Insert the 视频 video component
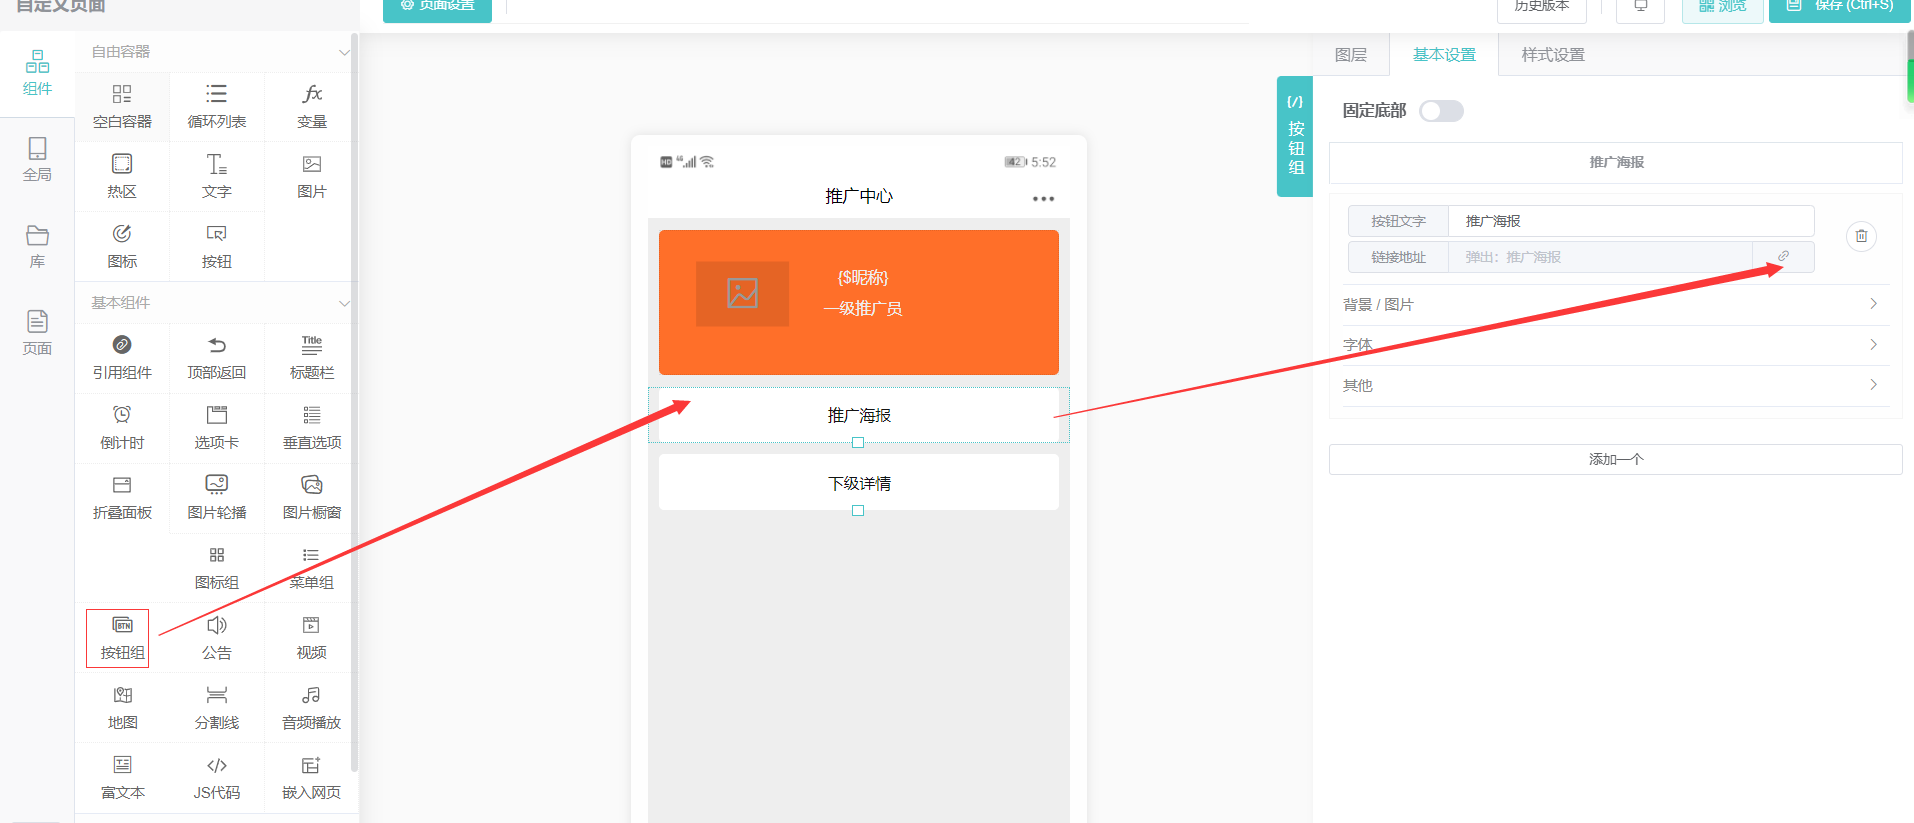Viewport: 1914px width, 823px height. coord(312,637)
